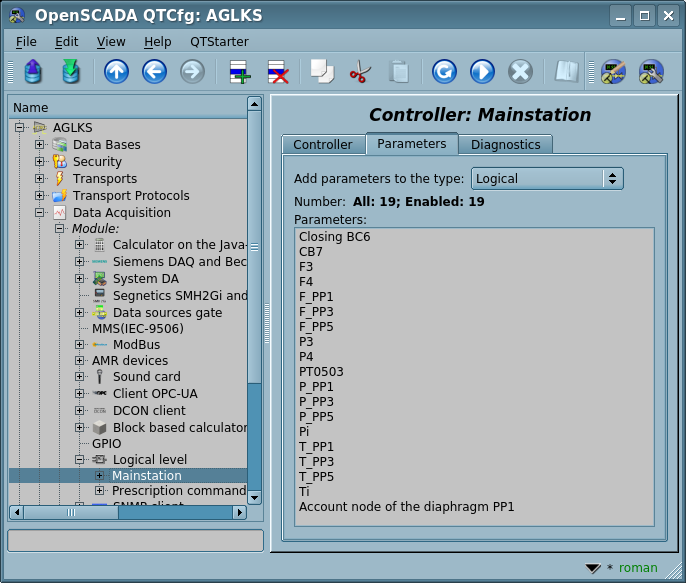Click the scissors Cut icon
The width and height of the screenshot is (686, 583).
[359, 72]
